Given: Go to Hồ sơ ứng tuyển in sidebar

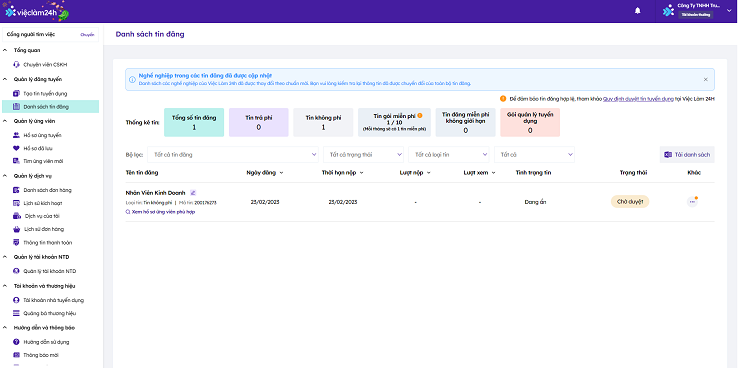Looking at the screenshot, I should 42,135.
